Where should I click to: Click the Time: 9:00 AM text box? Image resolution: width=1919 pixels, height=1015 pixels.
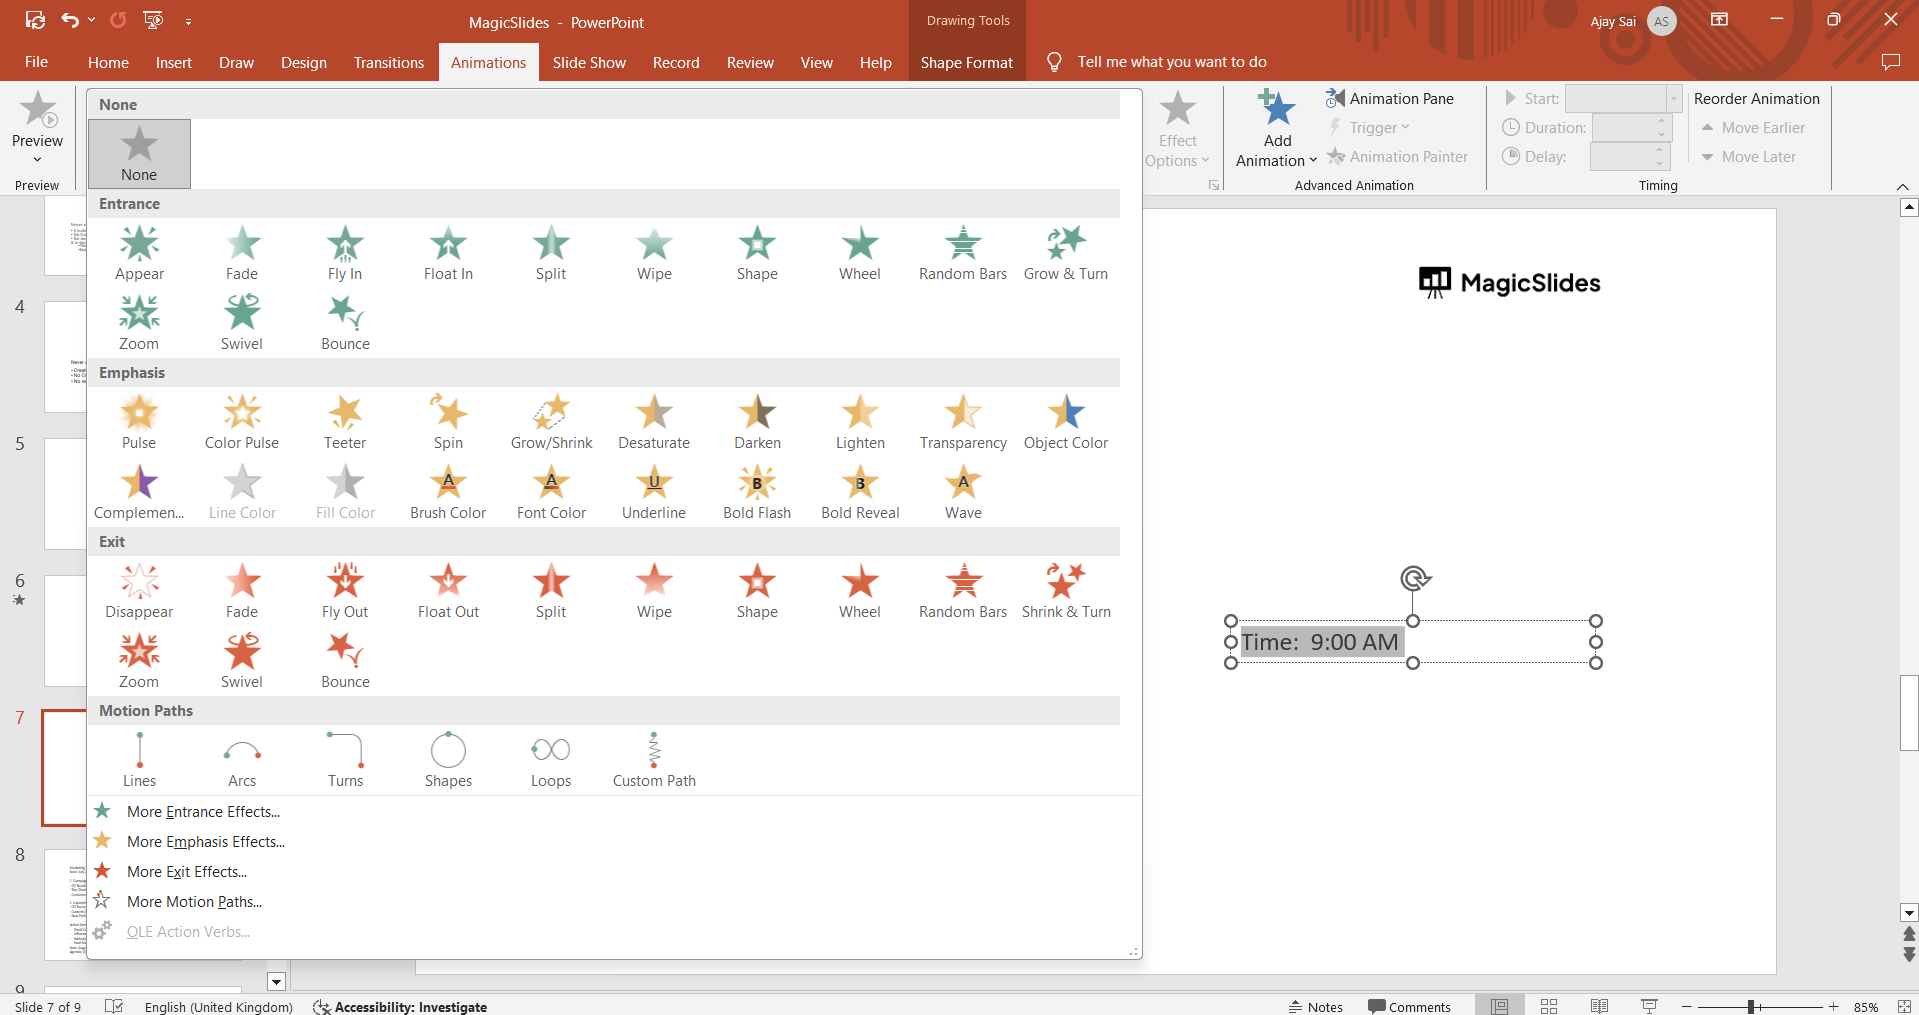point(1413,642)
